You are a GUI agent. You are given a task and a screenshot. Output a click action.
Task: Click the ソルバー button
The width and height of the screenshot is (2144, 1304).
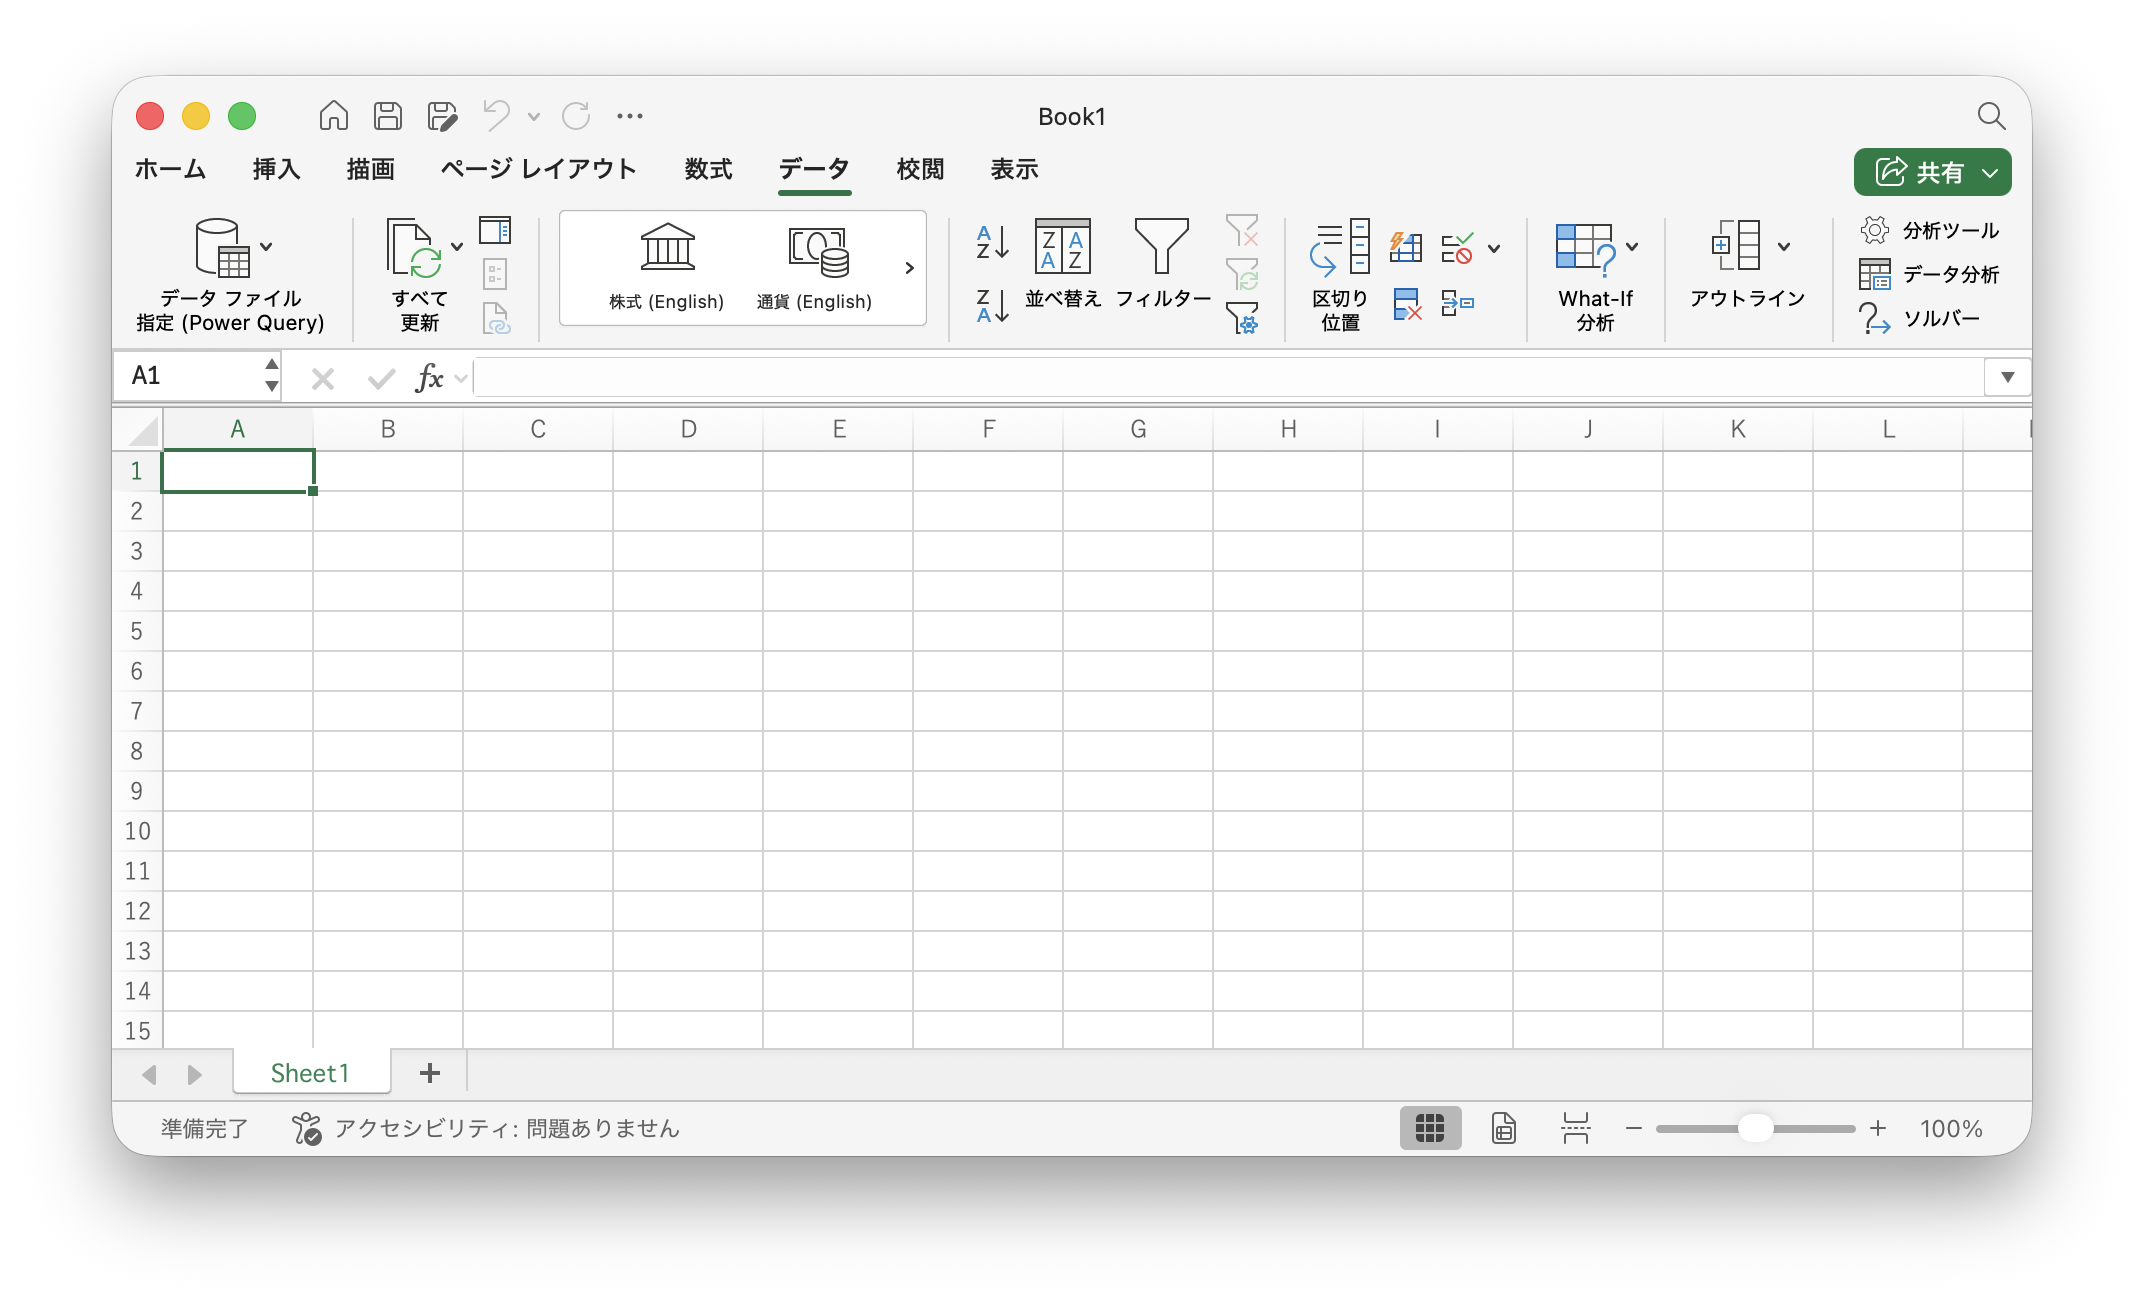[x=1920, y=318]
